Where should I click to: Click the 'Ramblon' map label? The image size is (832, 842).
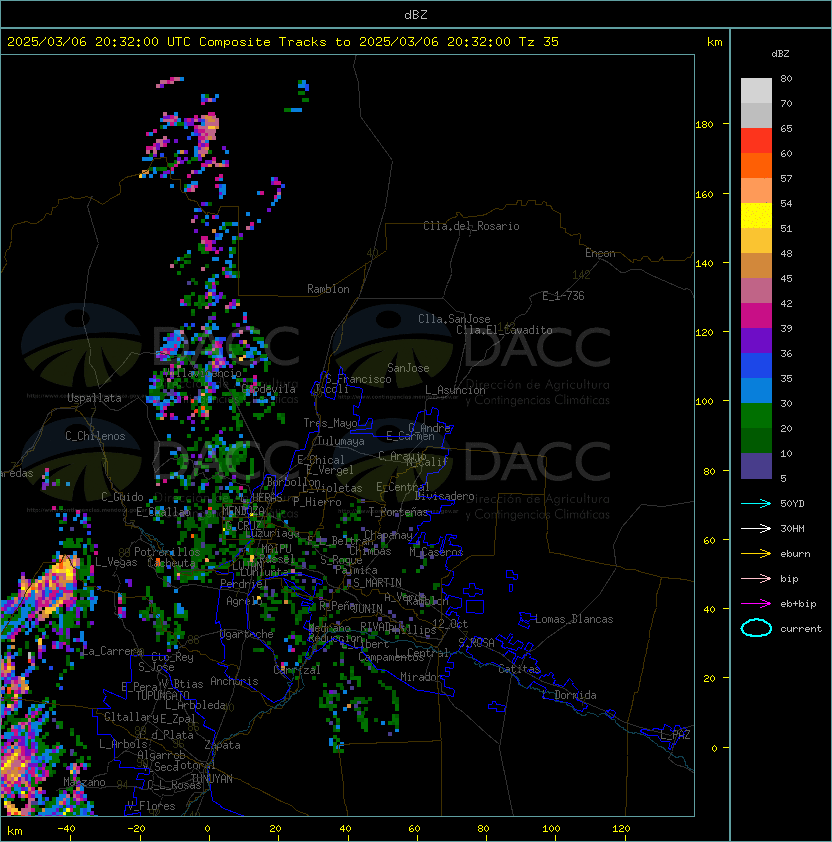tap(328, 289)
